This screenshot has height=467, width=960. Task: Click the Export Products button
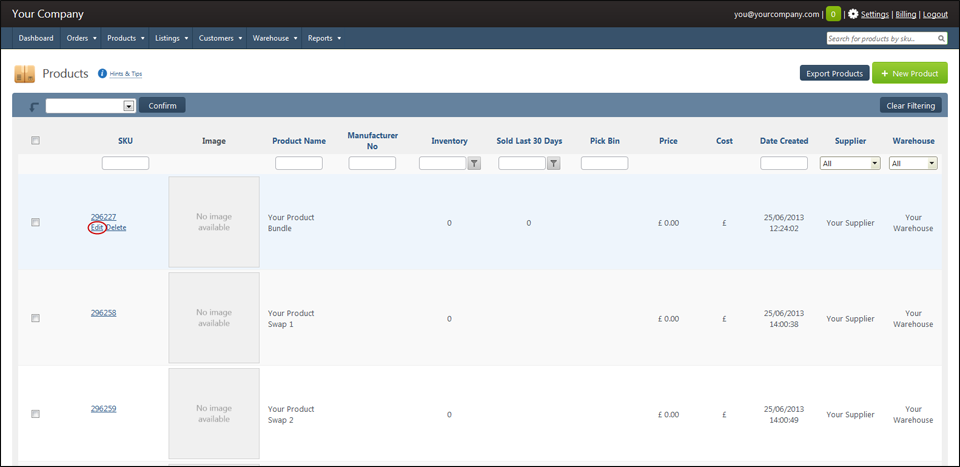coord(834,73)
